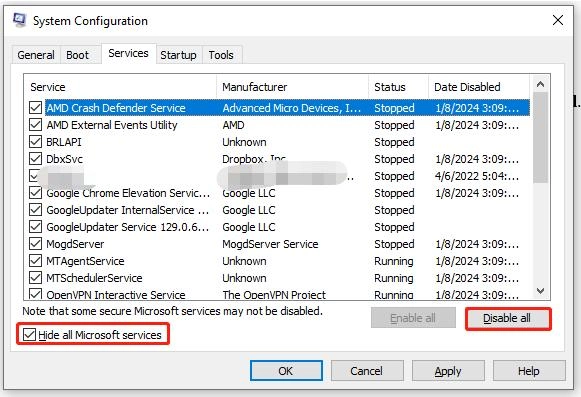Image resolution: width=581 pixels, height=397 pixels.
Task: Select Google Chrome Elevation Service name
Action: (x=128, y=193)
